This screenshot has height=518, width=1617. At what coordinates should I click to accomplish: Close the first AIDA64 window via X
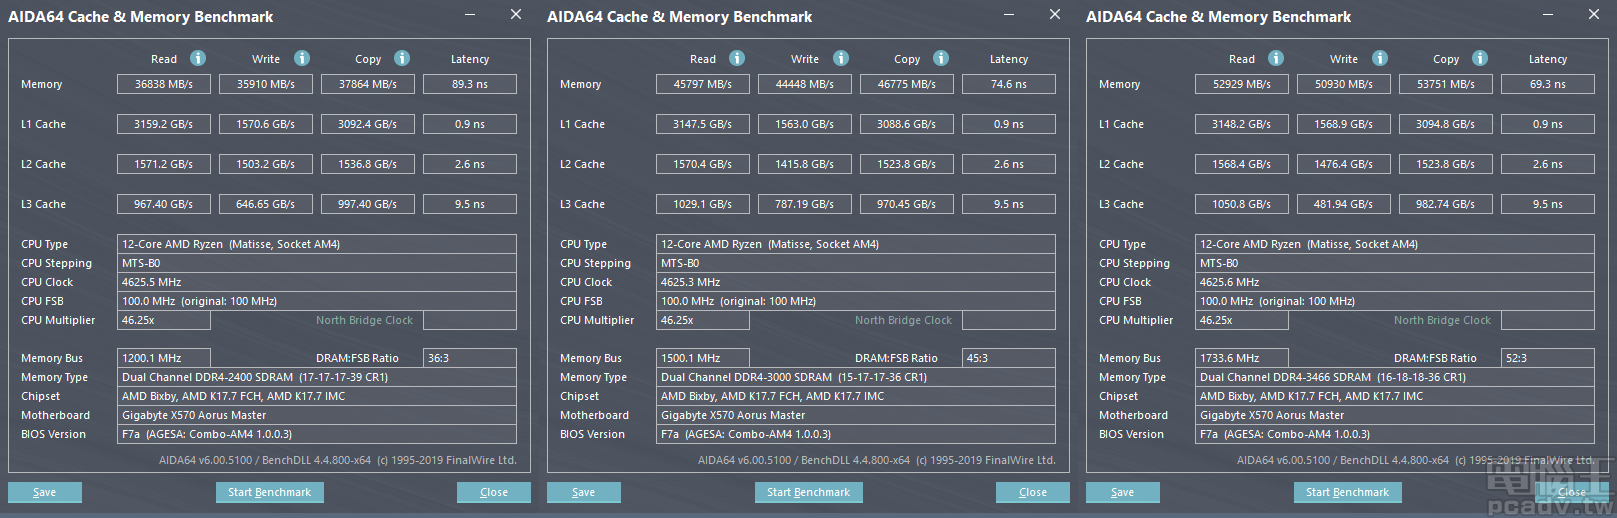coord(516,14)
